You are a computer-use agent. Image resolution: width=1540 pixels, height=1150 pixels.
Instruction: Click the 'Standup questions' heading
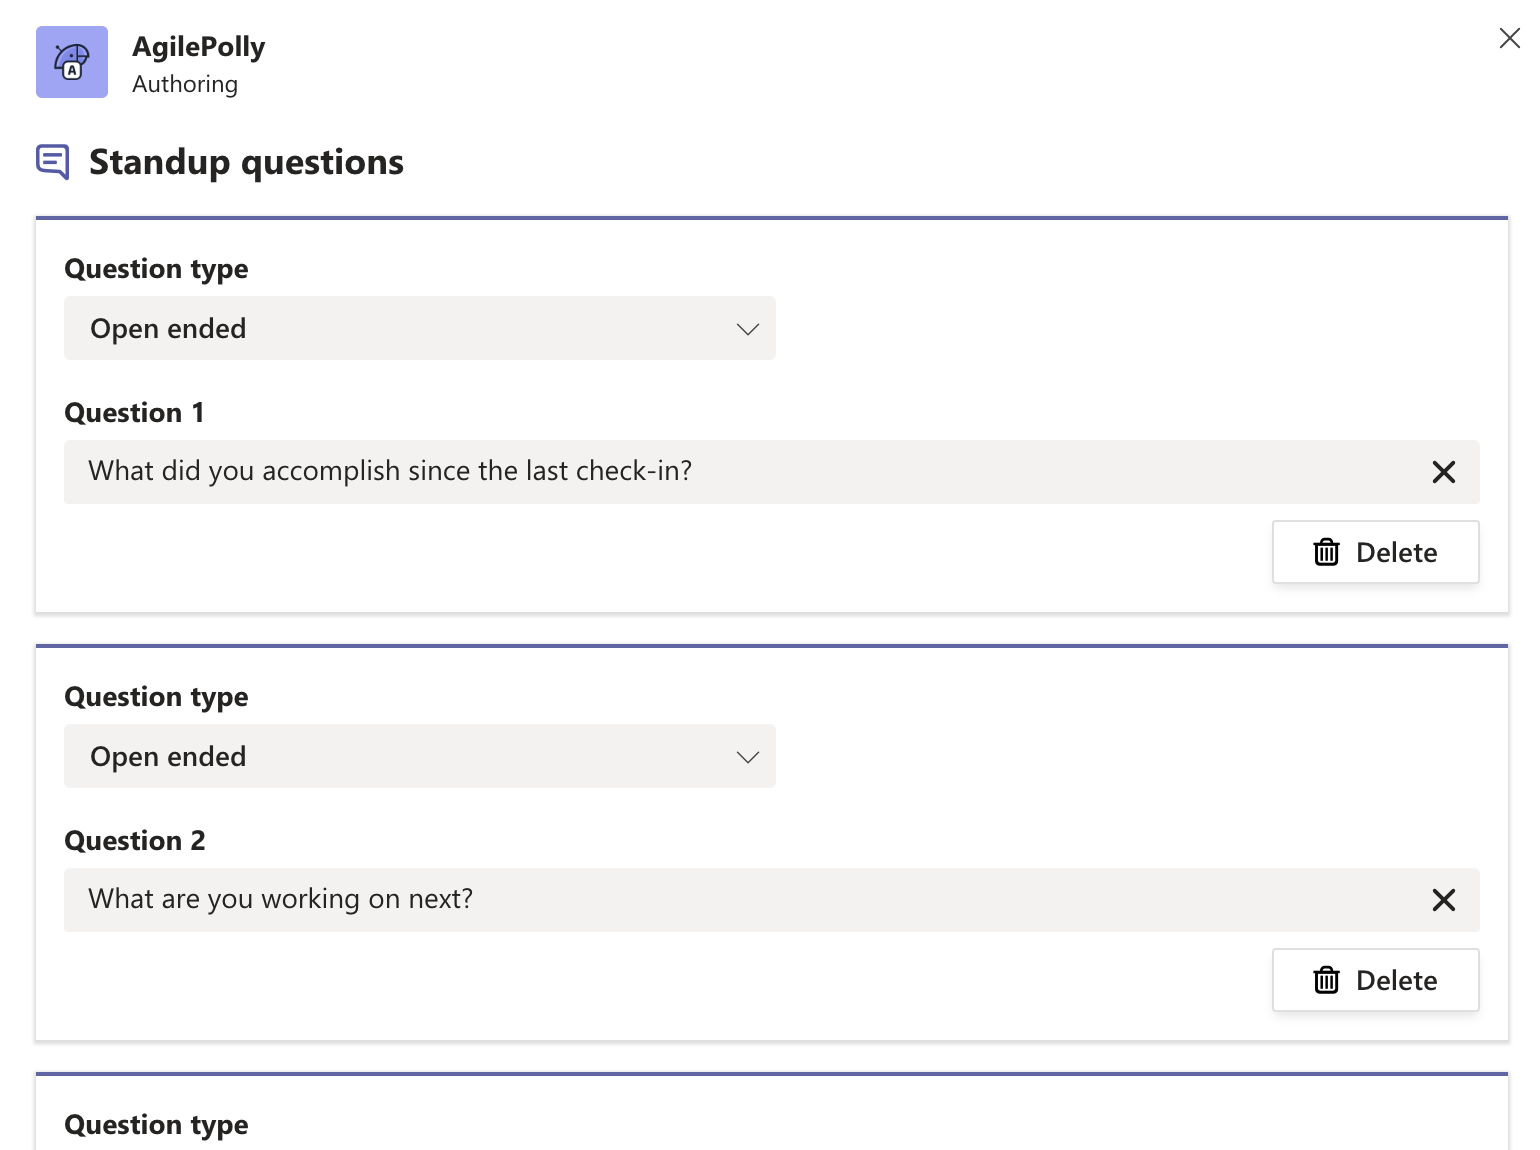[246, 162]
